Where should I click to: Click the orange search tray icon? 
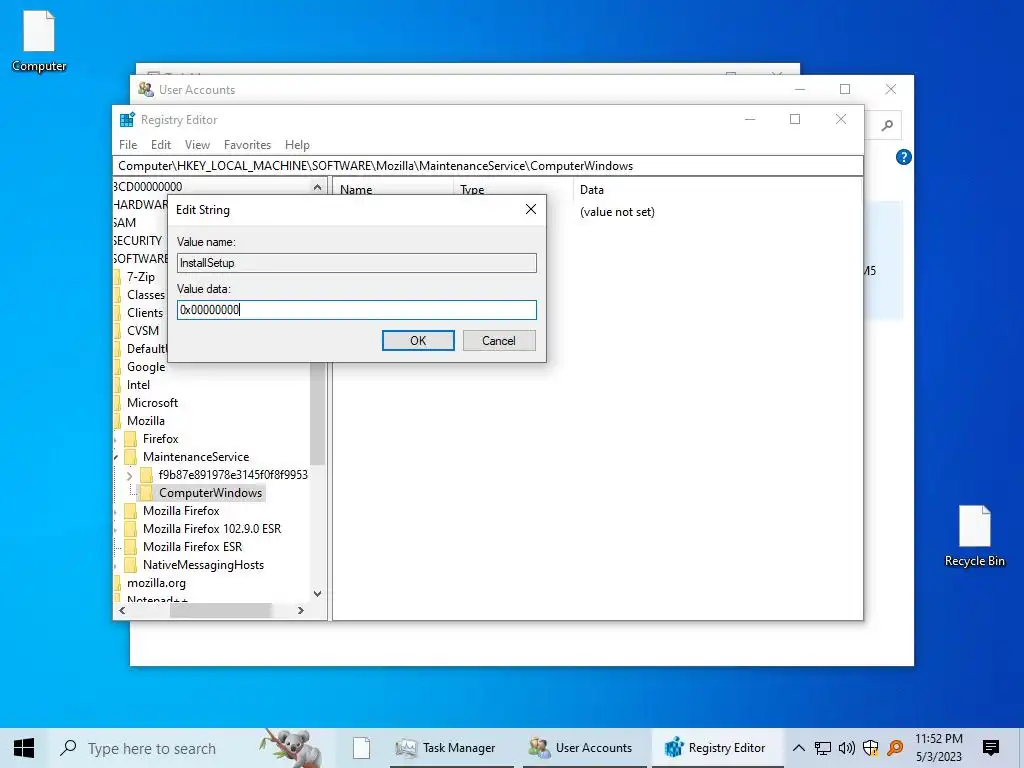tap(895, 748)
